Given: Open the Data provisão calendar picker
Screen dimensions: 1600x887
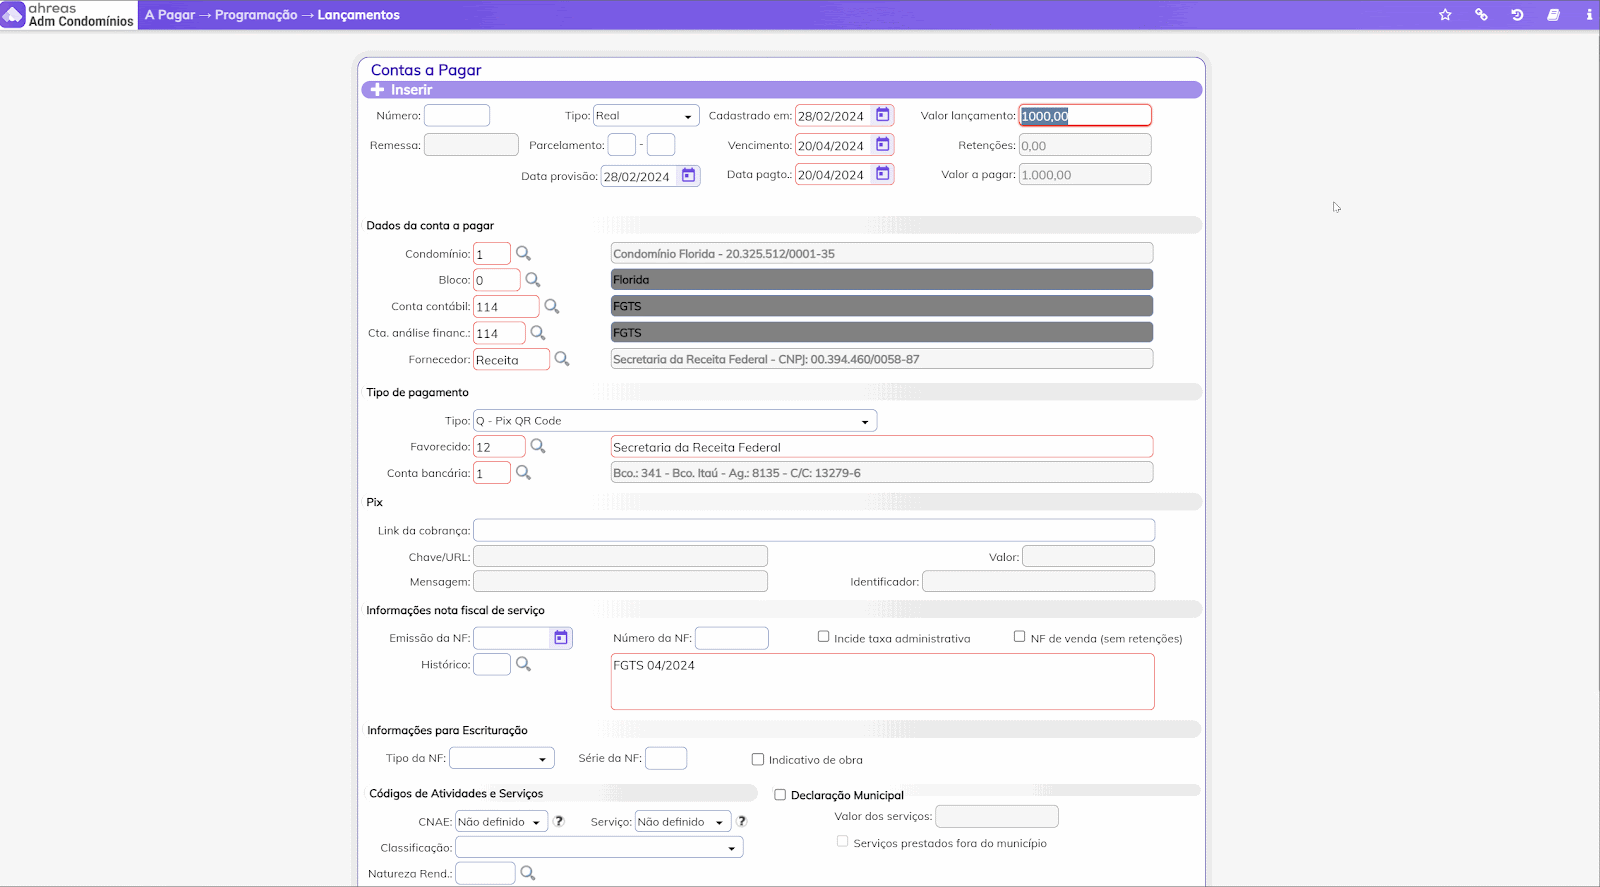Looking at the screenshot, I should click(x=688, y=176).
